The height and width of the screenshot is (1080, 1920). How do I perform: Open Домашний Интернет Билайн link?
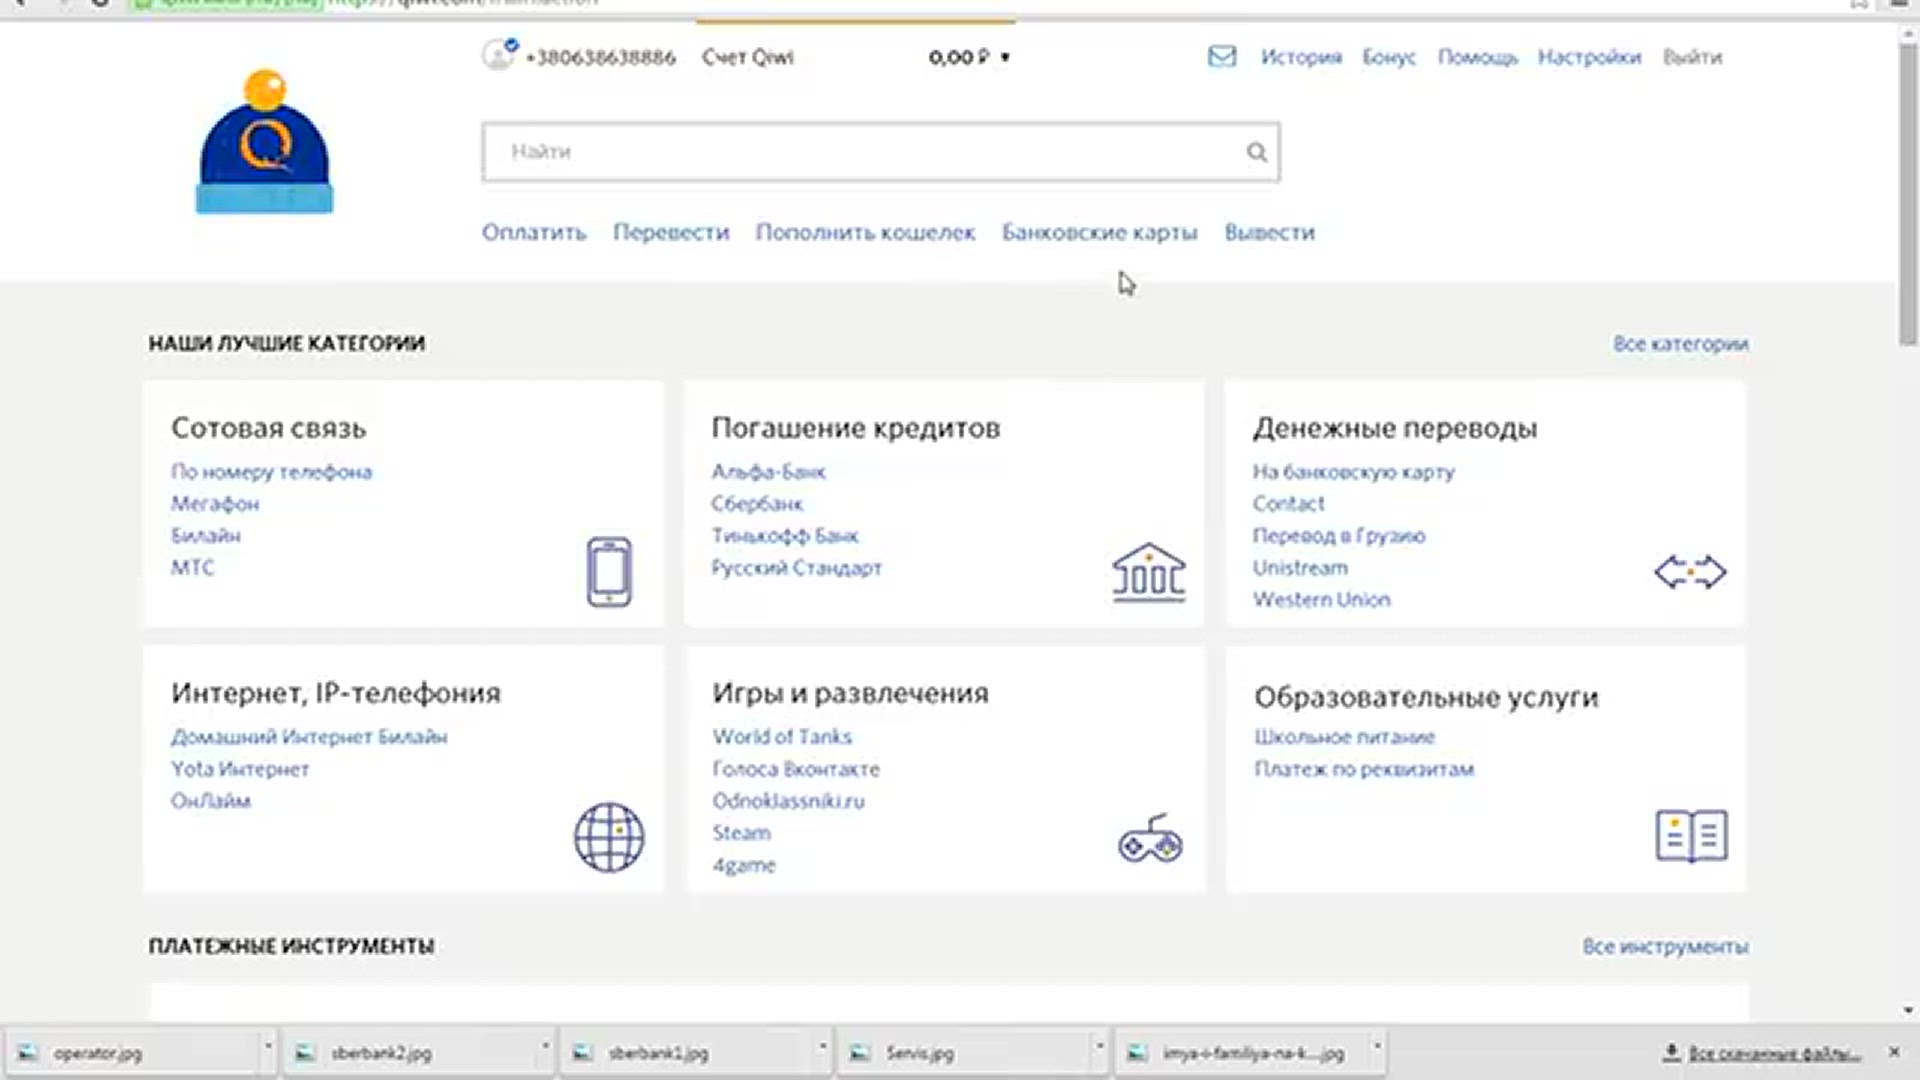pyautogui.click(x=309, y=737)
